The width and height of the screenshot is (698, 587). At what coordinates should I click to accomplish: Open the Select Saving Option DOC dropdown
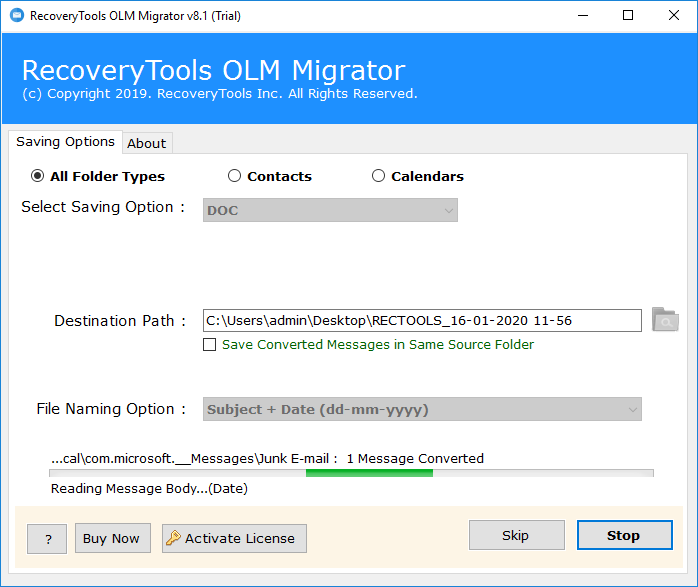[330, 210]
